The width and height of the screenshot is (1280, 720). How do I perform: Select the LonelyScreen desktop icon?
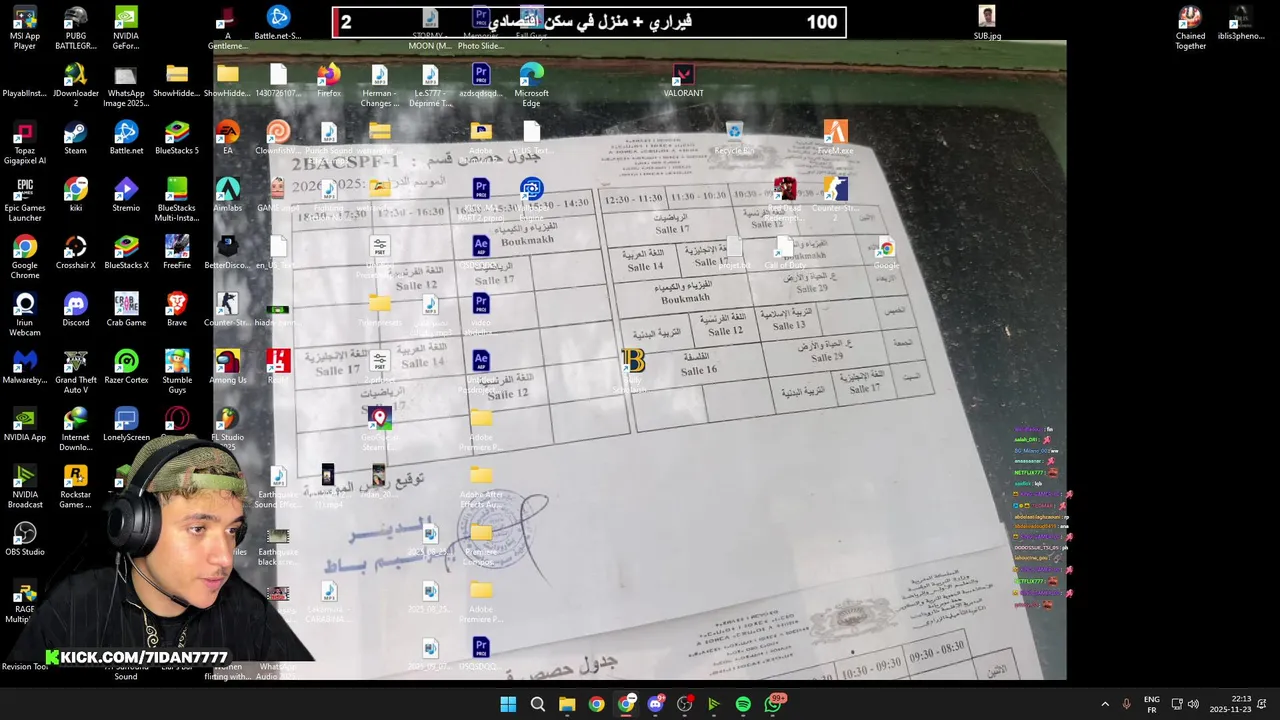coord(126,424)
